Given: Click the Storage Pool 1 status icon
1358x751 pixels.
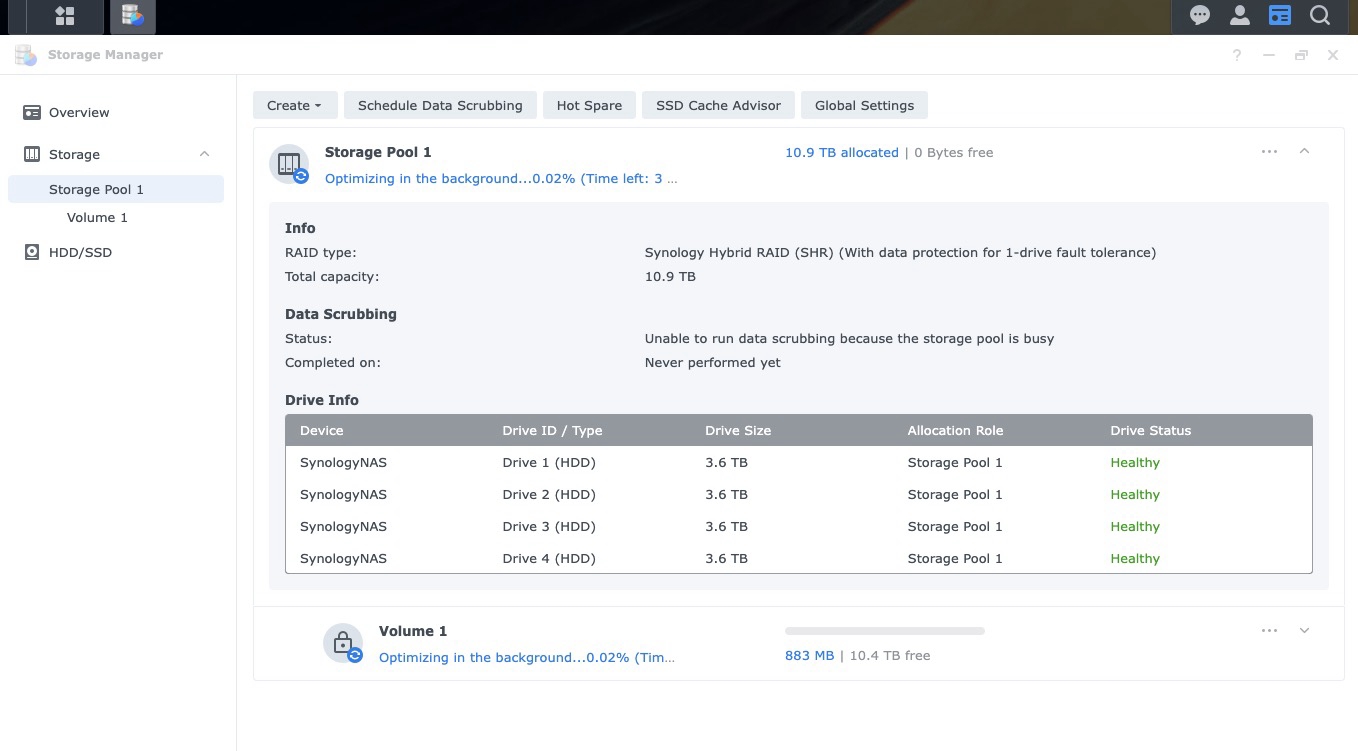Looking at the screenshot, I should (289, 164).
